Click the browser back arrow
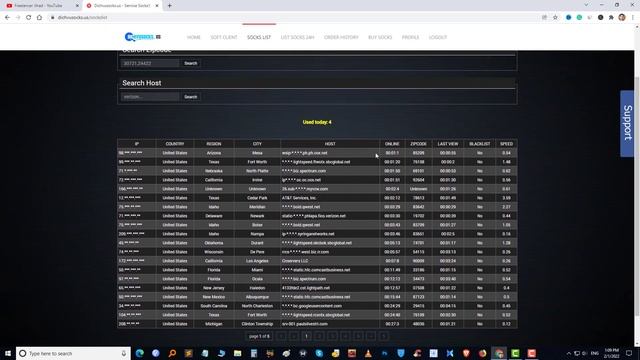Viewport: 640px width, 360px height. pos(7,18)
